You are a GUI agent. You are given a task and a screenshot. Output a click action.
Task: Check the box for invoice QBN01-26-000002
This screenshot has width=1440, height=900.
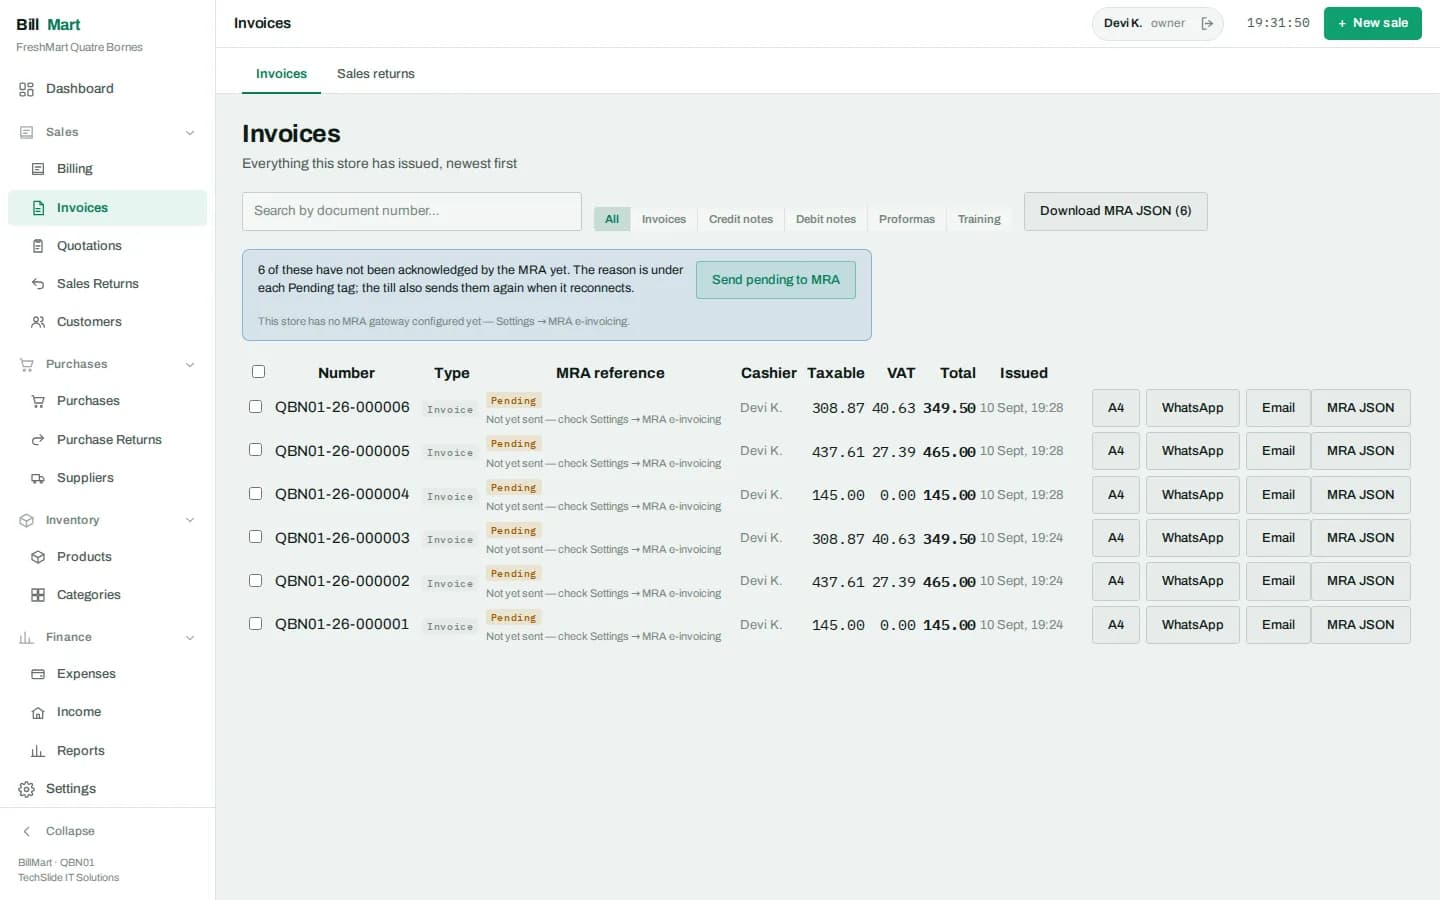tap(255, 580)
